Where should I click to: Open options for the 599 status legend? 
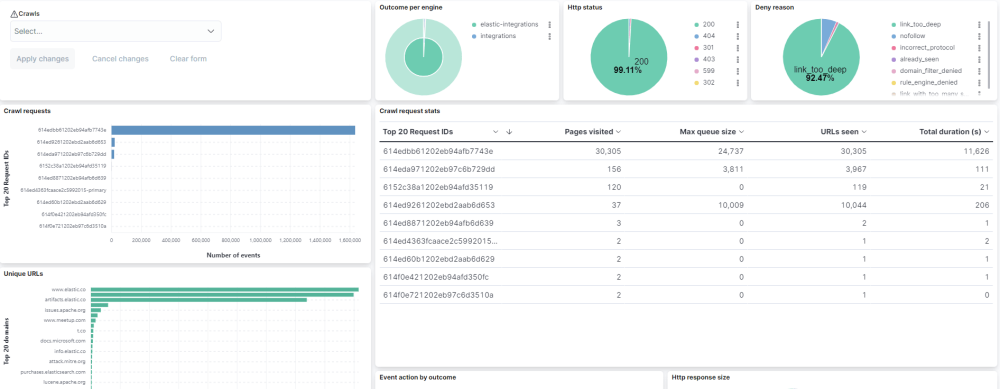pyautogui.click(x=737, y=71)
